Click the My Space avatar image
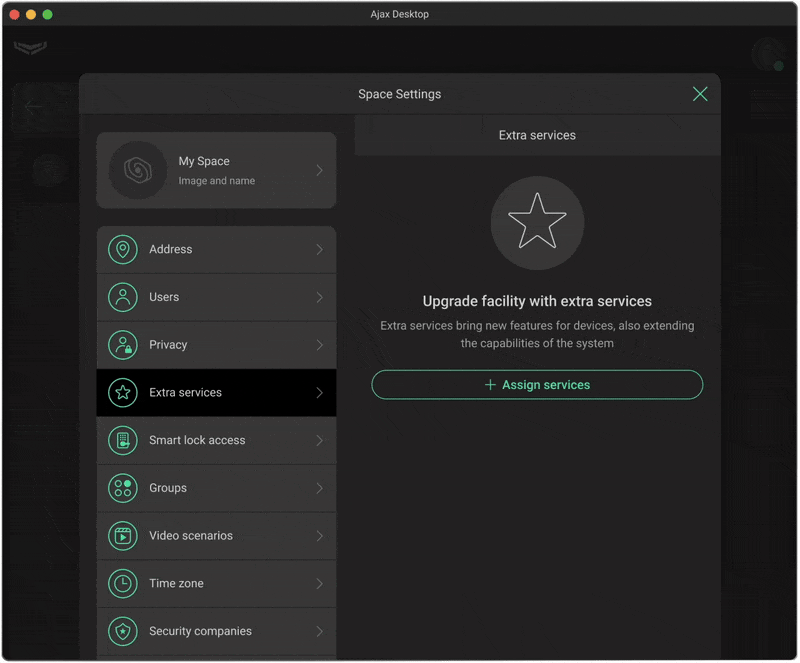The width and height of the screenshot is (800, 663). [x=137, y=170]
